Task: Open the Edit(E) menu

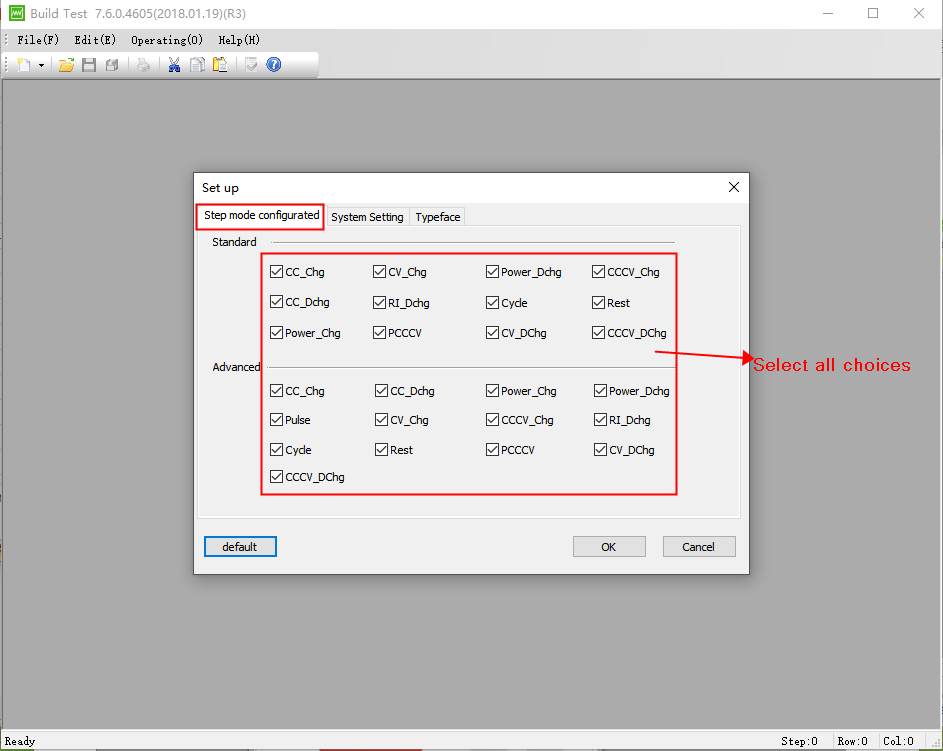Action: click(95, 40)
